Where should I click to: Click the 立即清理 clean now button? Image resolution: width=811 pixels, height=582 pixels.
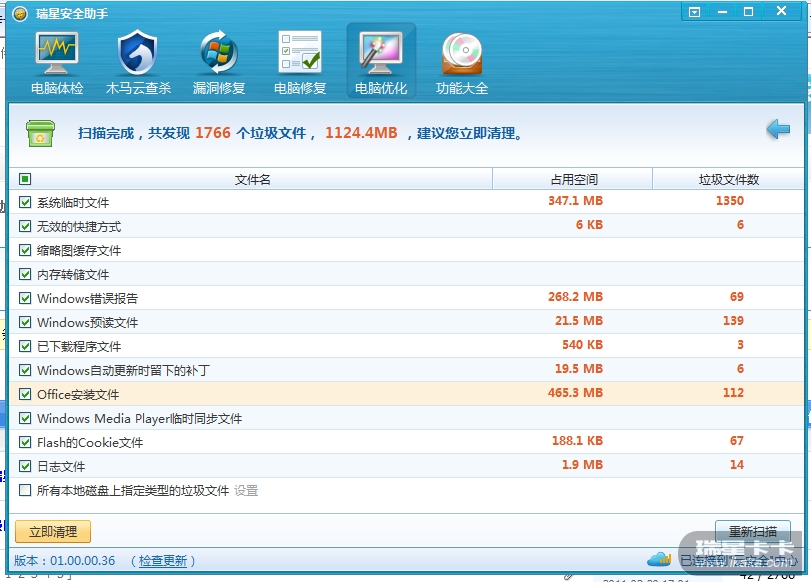tap(53, 532)
